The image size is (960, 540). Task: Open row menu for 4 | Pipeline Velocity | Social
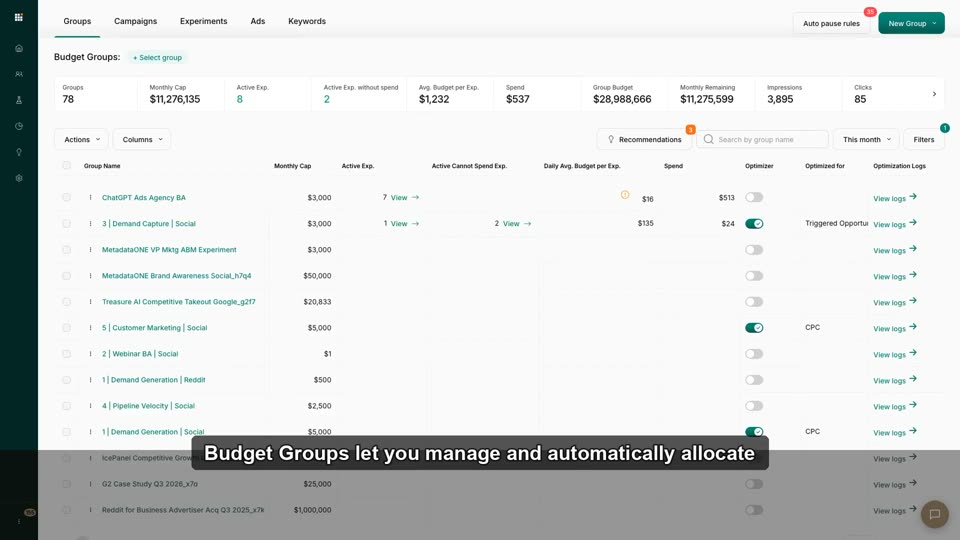pyautogui.click(x=90, y=406)
